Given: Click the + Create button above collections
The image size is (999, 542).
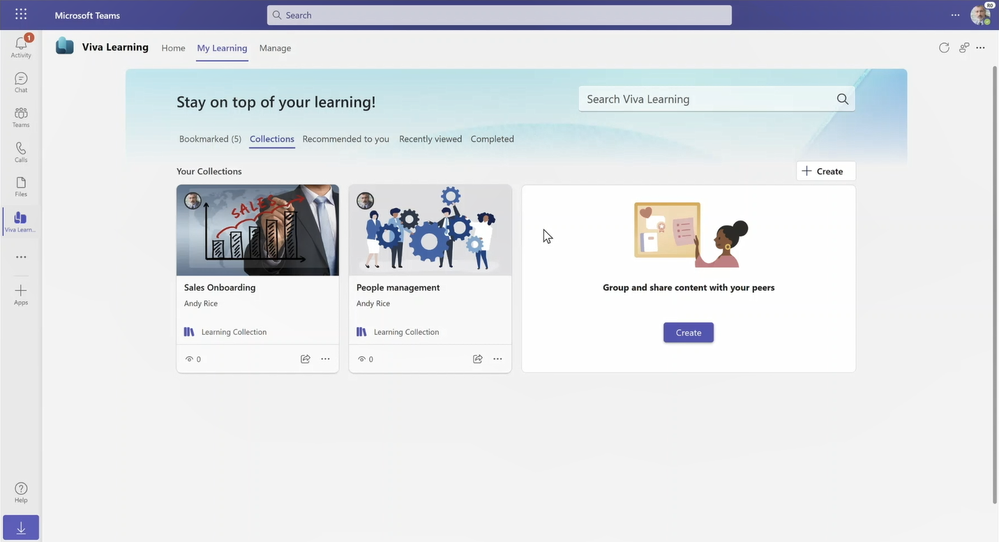Looking at the screenshot, I should 826,171.
